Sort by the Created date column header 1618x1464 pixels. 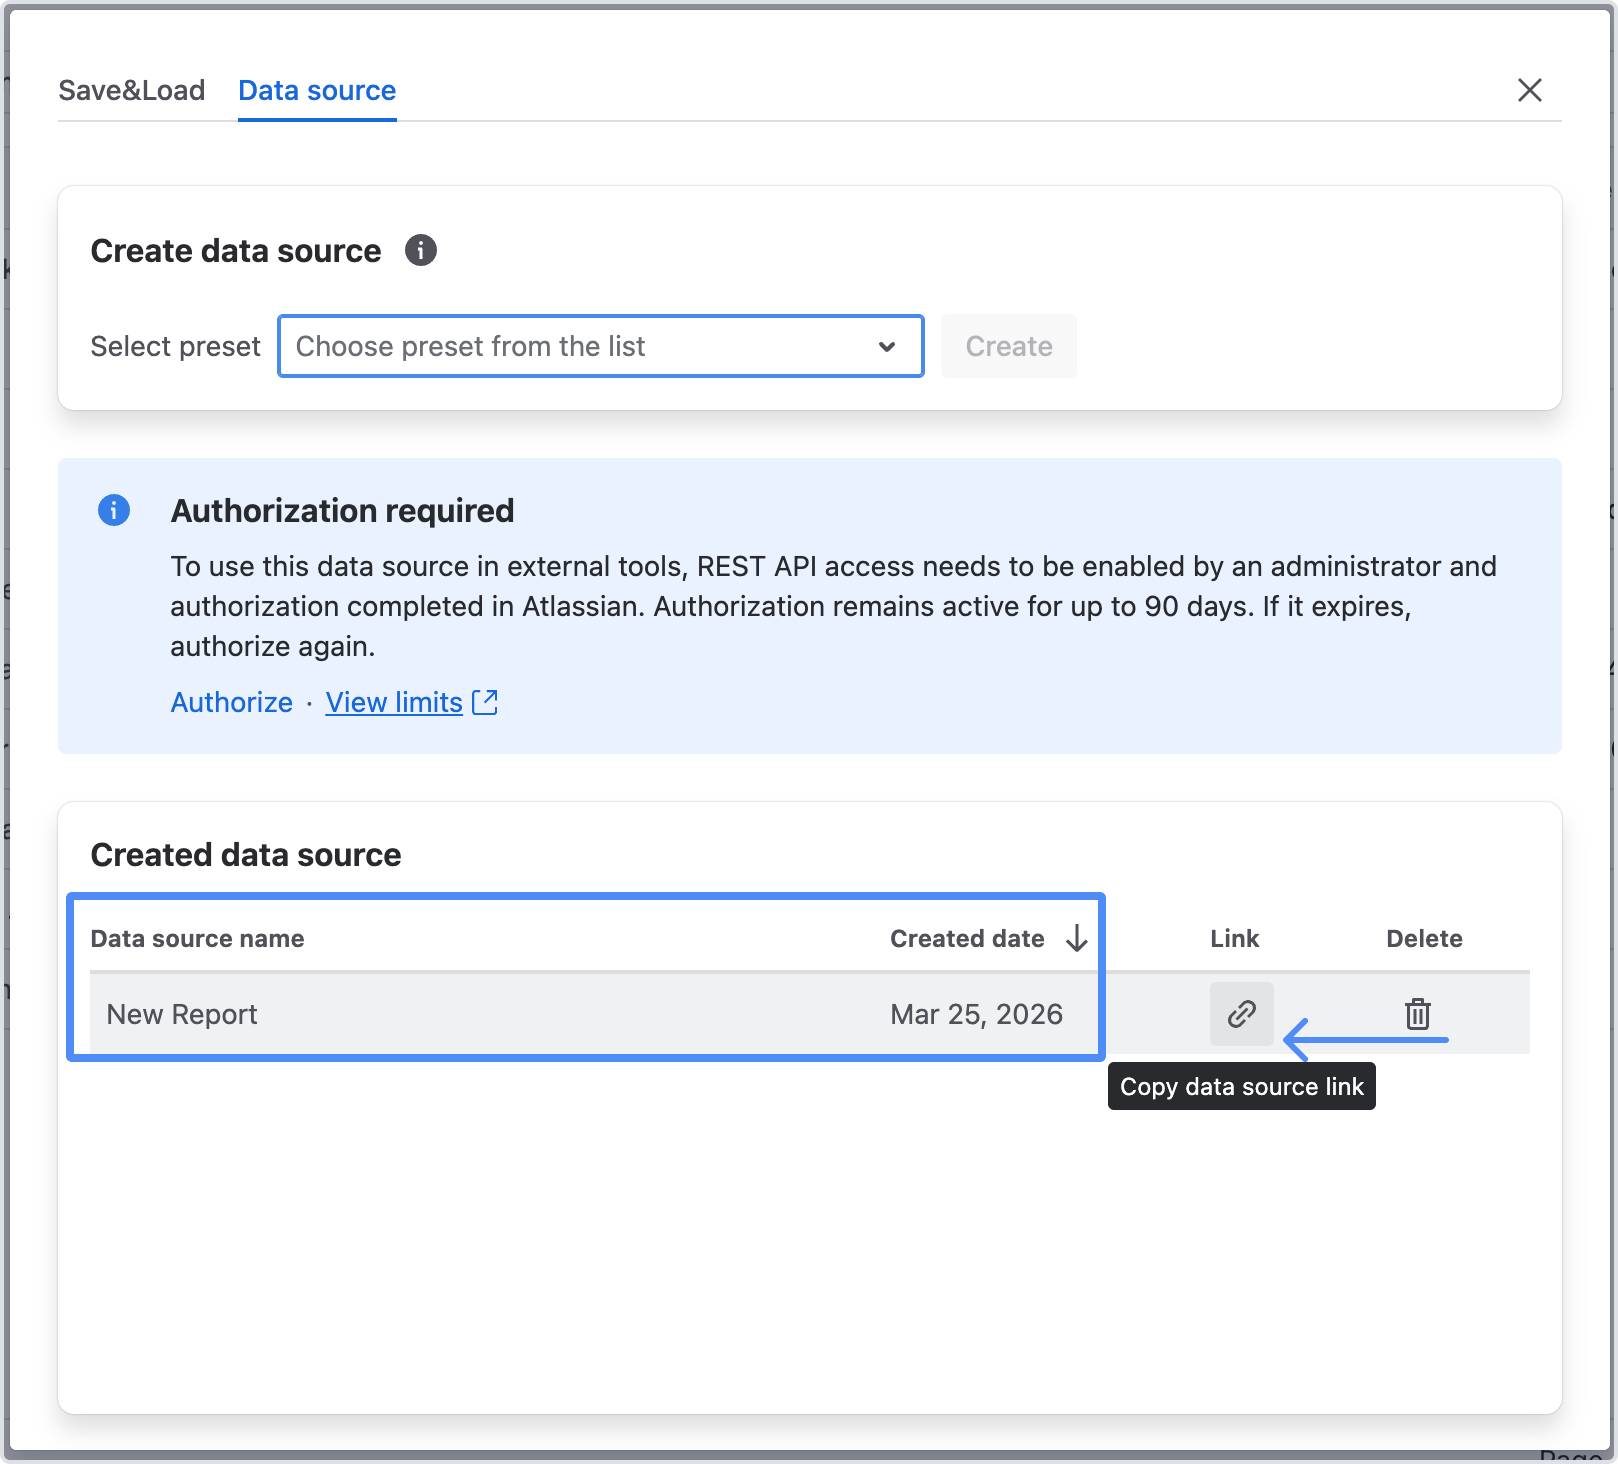(x=967, y=938)
